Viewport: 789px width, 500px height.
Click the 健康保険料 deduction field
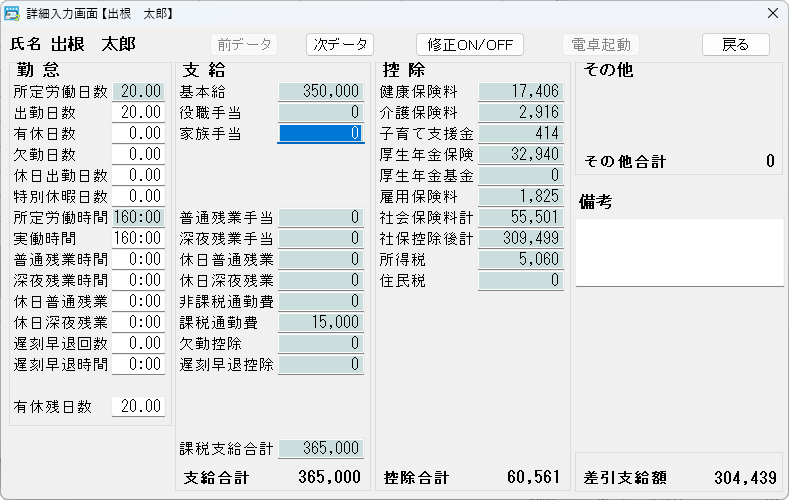point(520,91)
